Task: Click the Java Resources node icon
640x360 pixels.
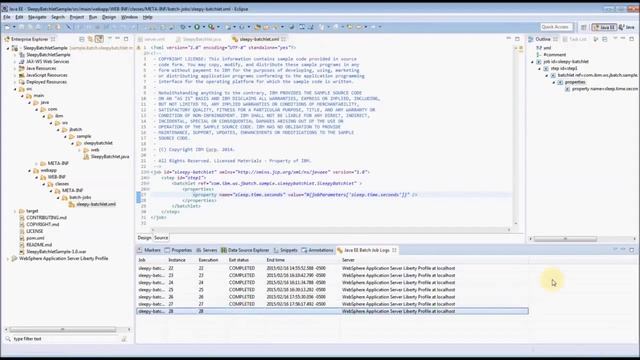Action: [22, 68]
